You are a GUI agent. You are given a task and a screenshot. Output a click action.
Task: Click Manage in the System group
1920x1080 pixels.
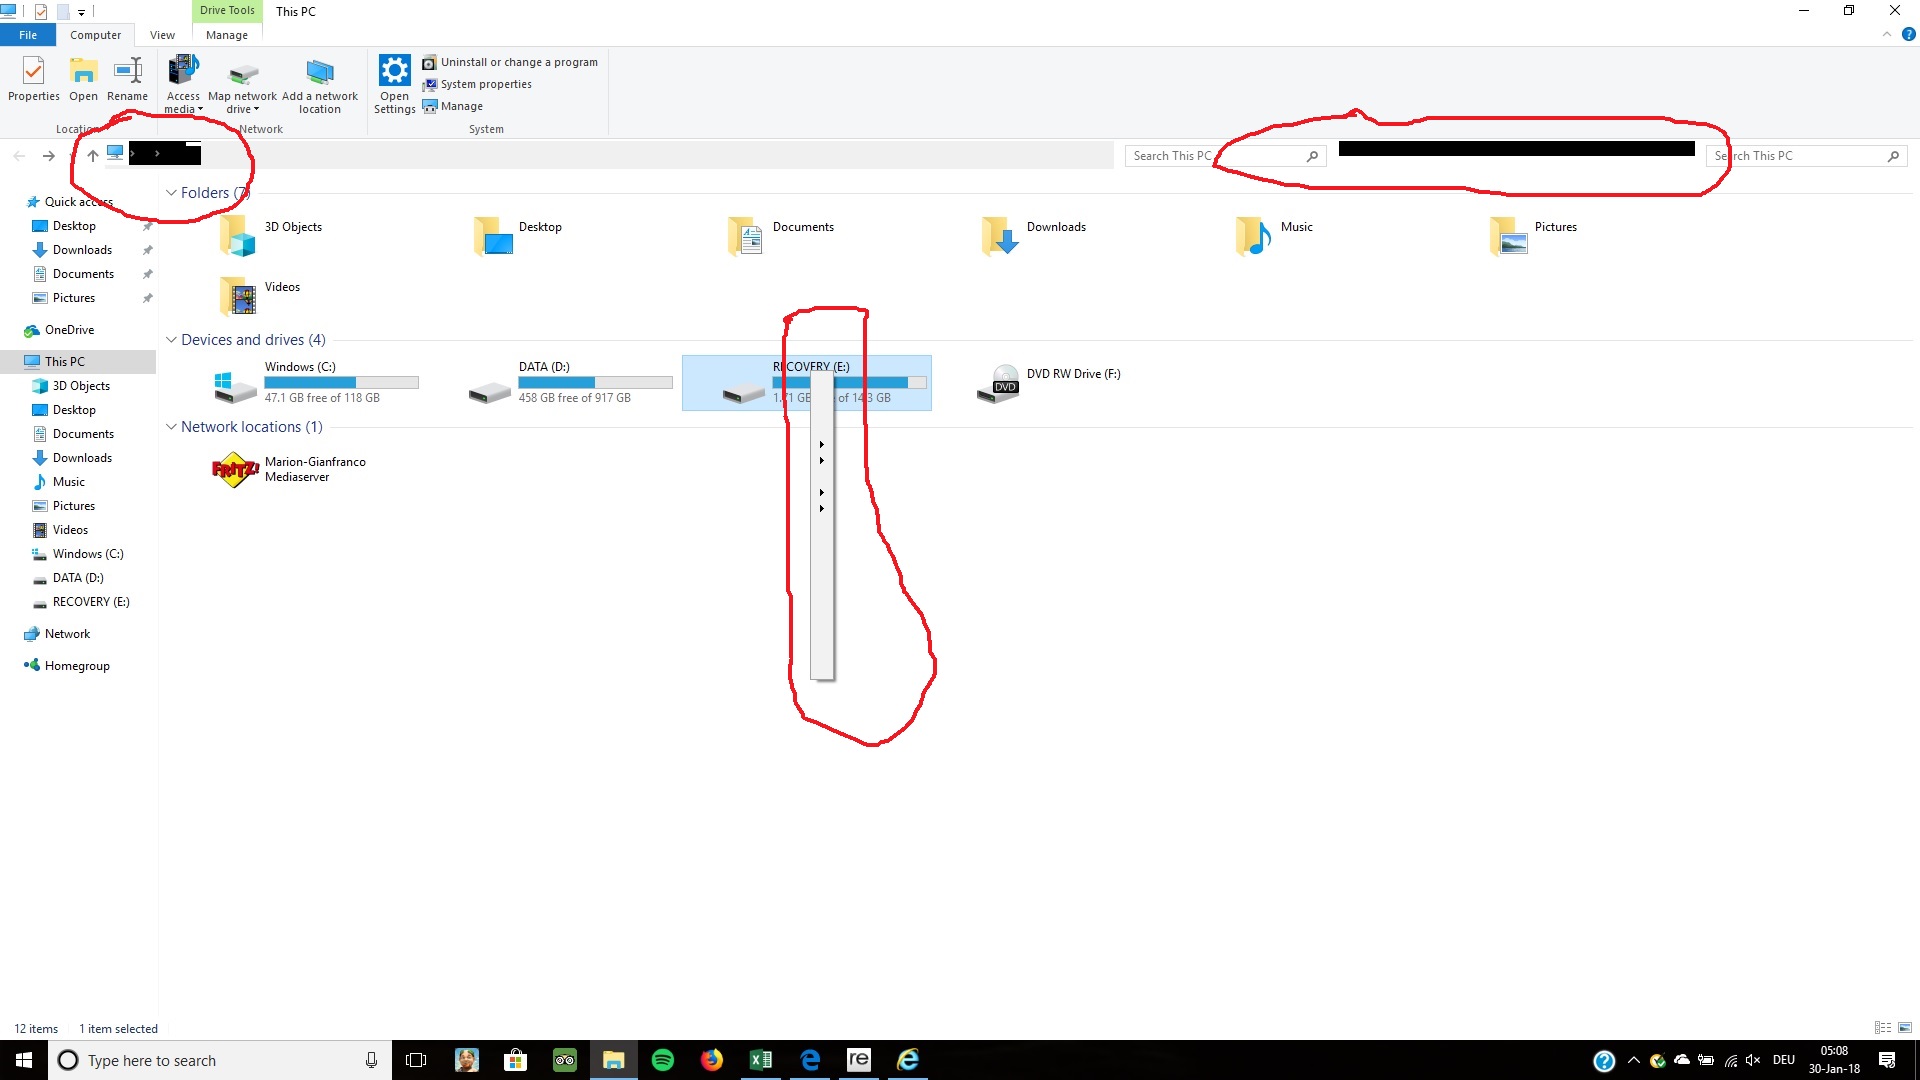point(453,106)
